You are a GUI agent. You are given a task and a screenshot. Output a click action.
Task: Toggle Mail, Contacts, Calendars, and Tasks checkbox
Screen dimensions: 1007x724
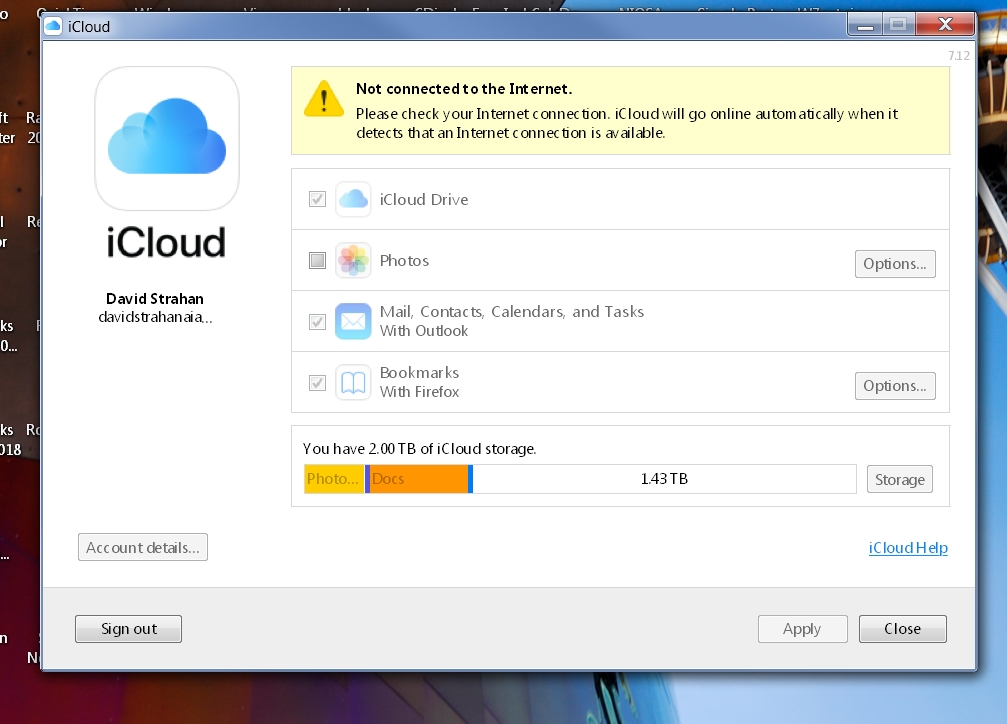coord(317,321)
